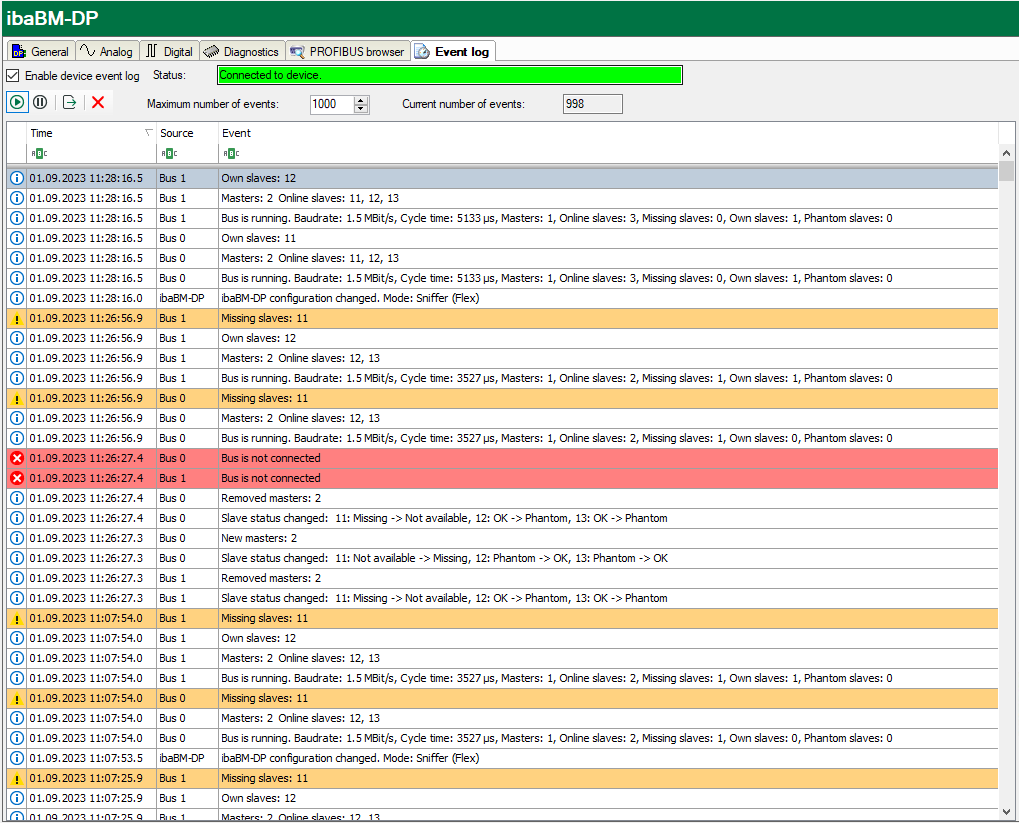Pause the event log updates
The height and width of the screenshot is (823, 1019).
(x=40, y=102)
